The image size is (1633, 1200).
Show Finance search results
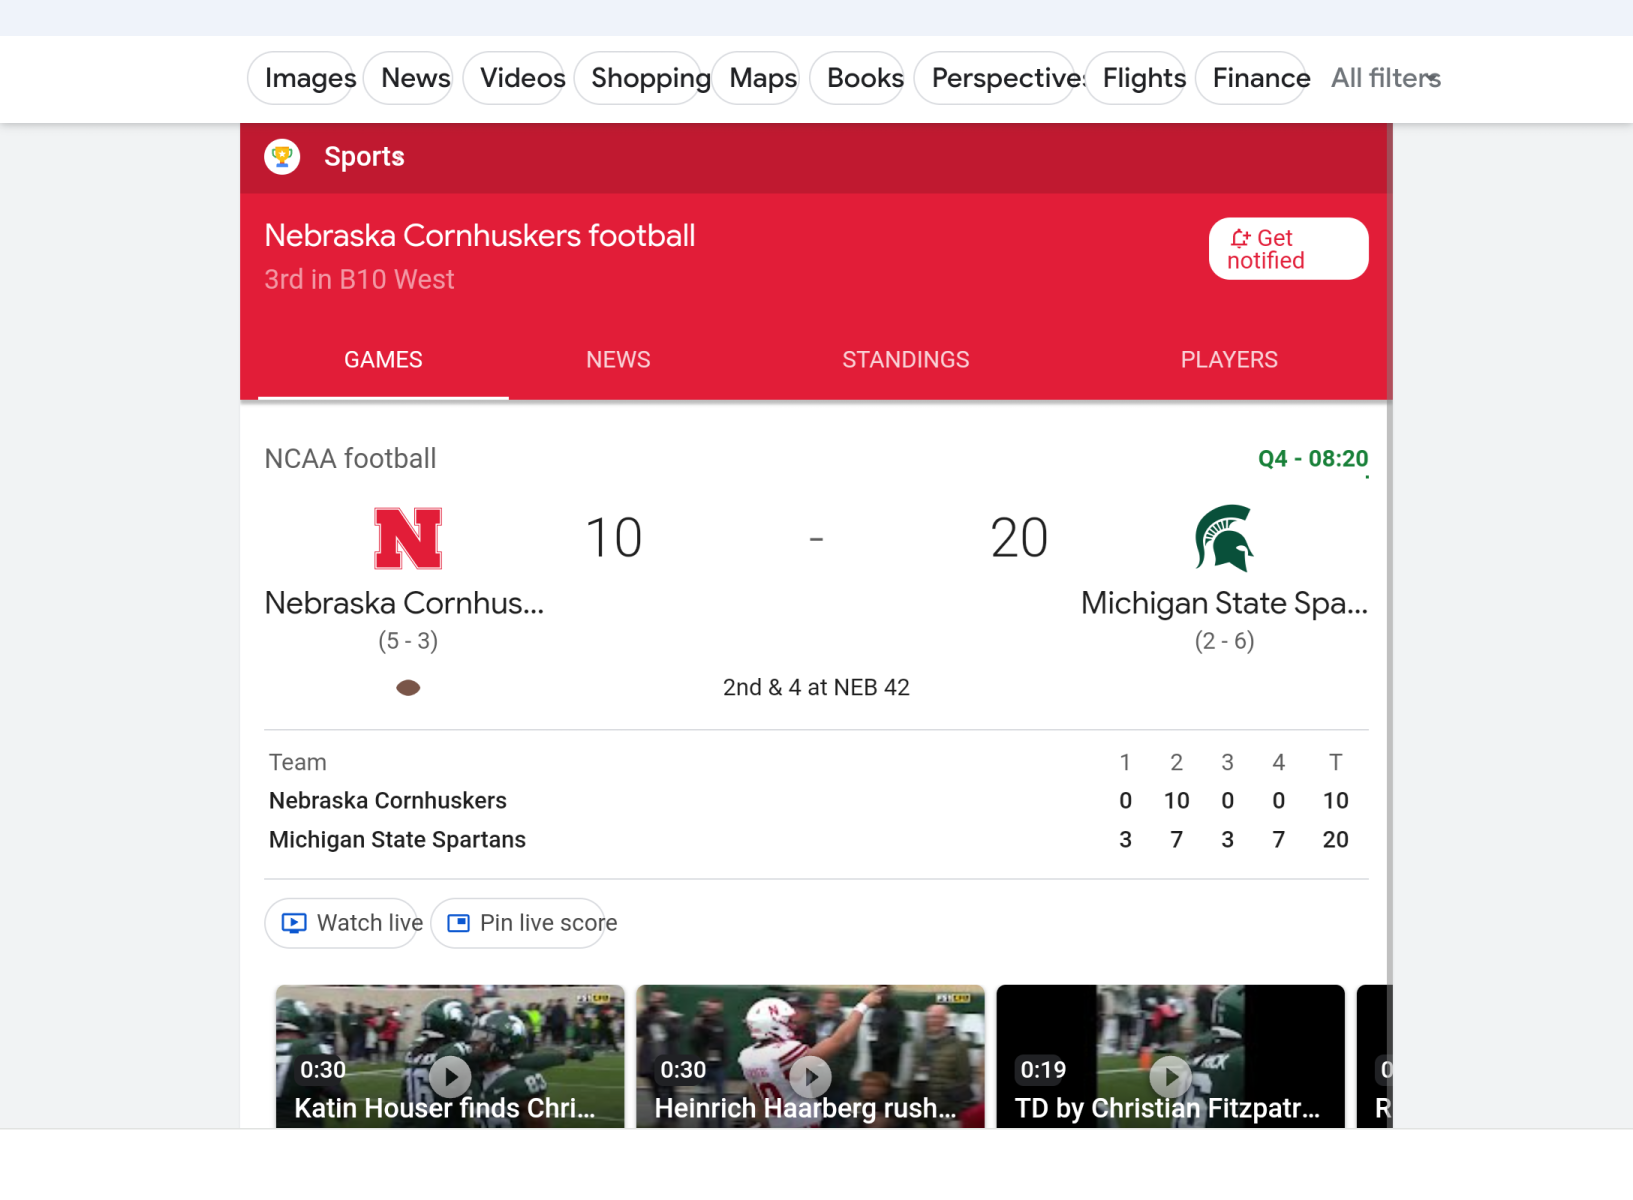[x=1260, y=78]
